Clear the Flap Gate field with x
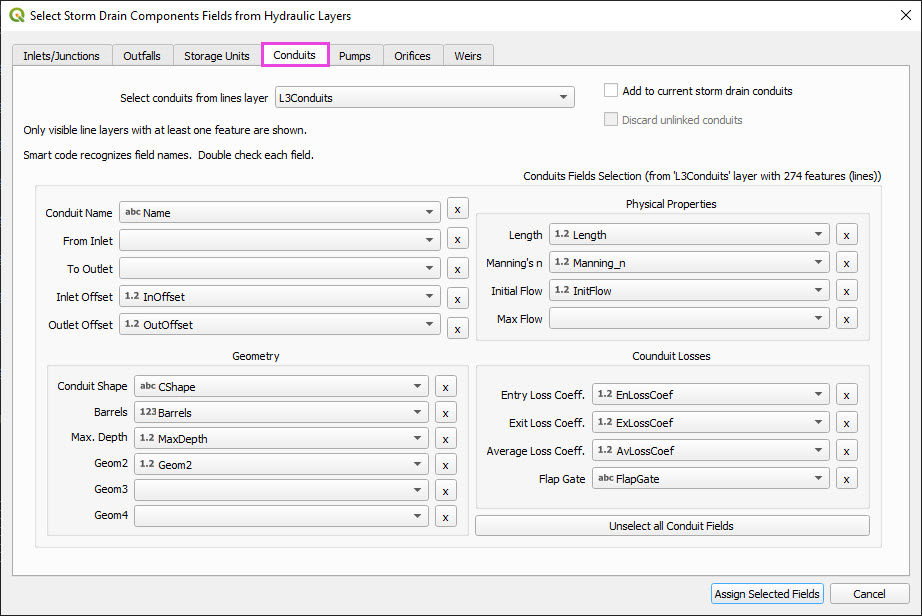This screenshot has width=922, height=616. tap(846, 479)
